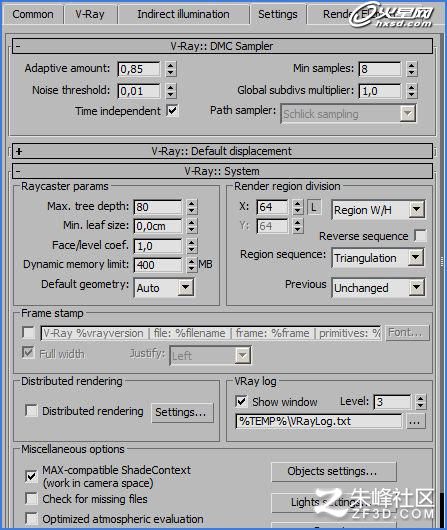The width and height of the screenshot is (447, 530).
Task: Click the Noise threshold value field
Action: tap(139, 91)
